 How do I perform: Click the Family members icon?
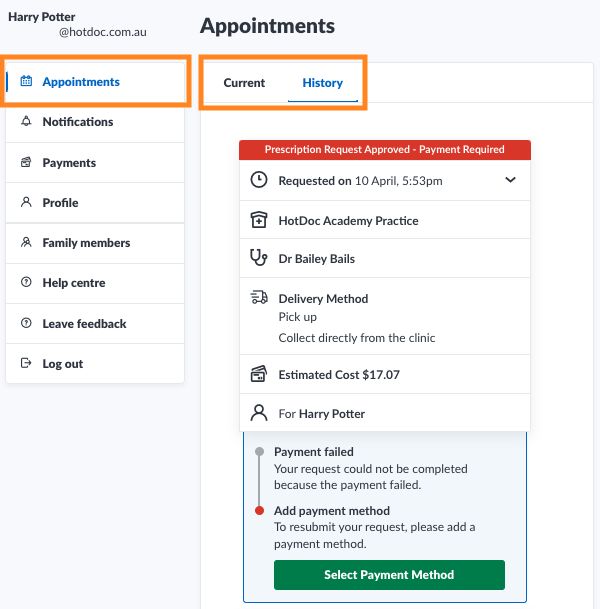click(26, 243)
